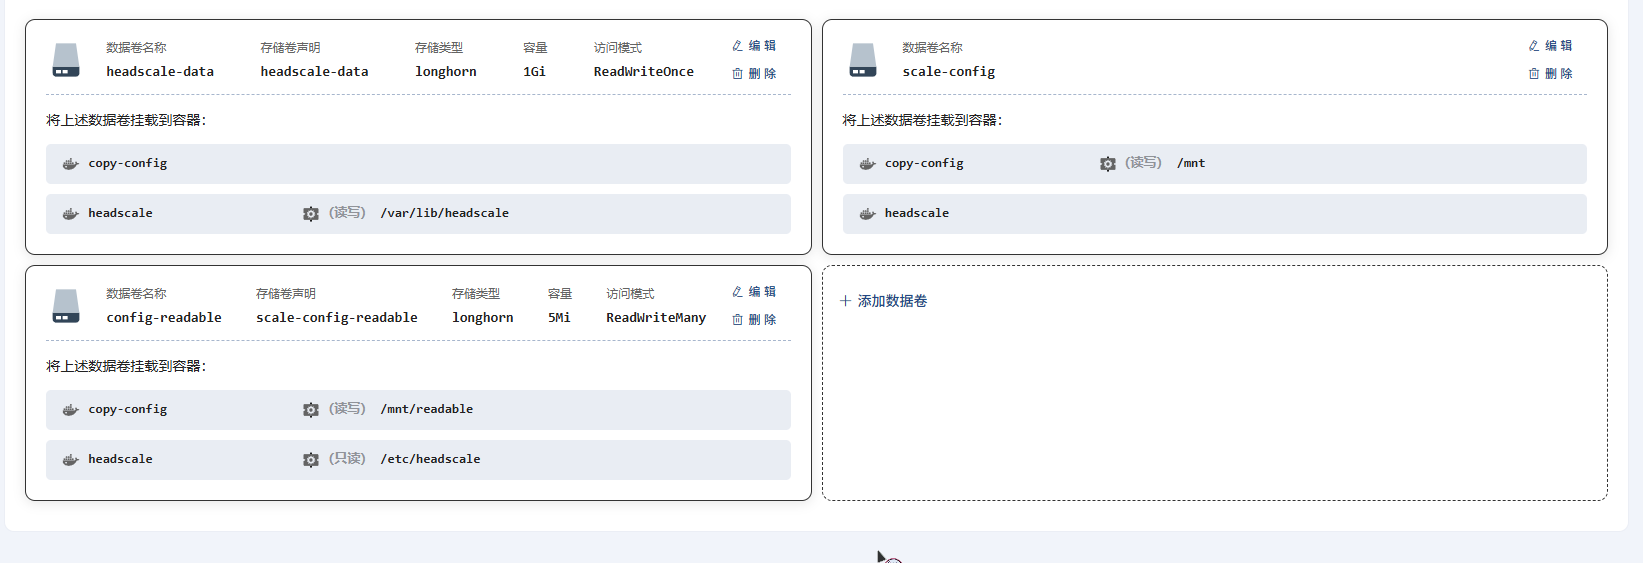Click the ReadWriteMany access mode value

pyautogui.click(x=656, y=318)
